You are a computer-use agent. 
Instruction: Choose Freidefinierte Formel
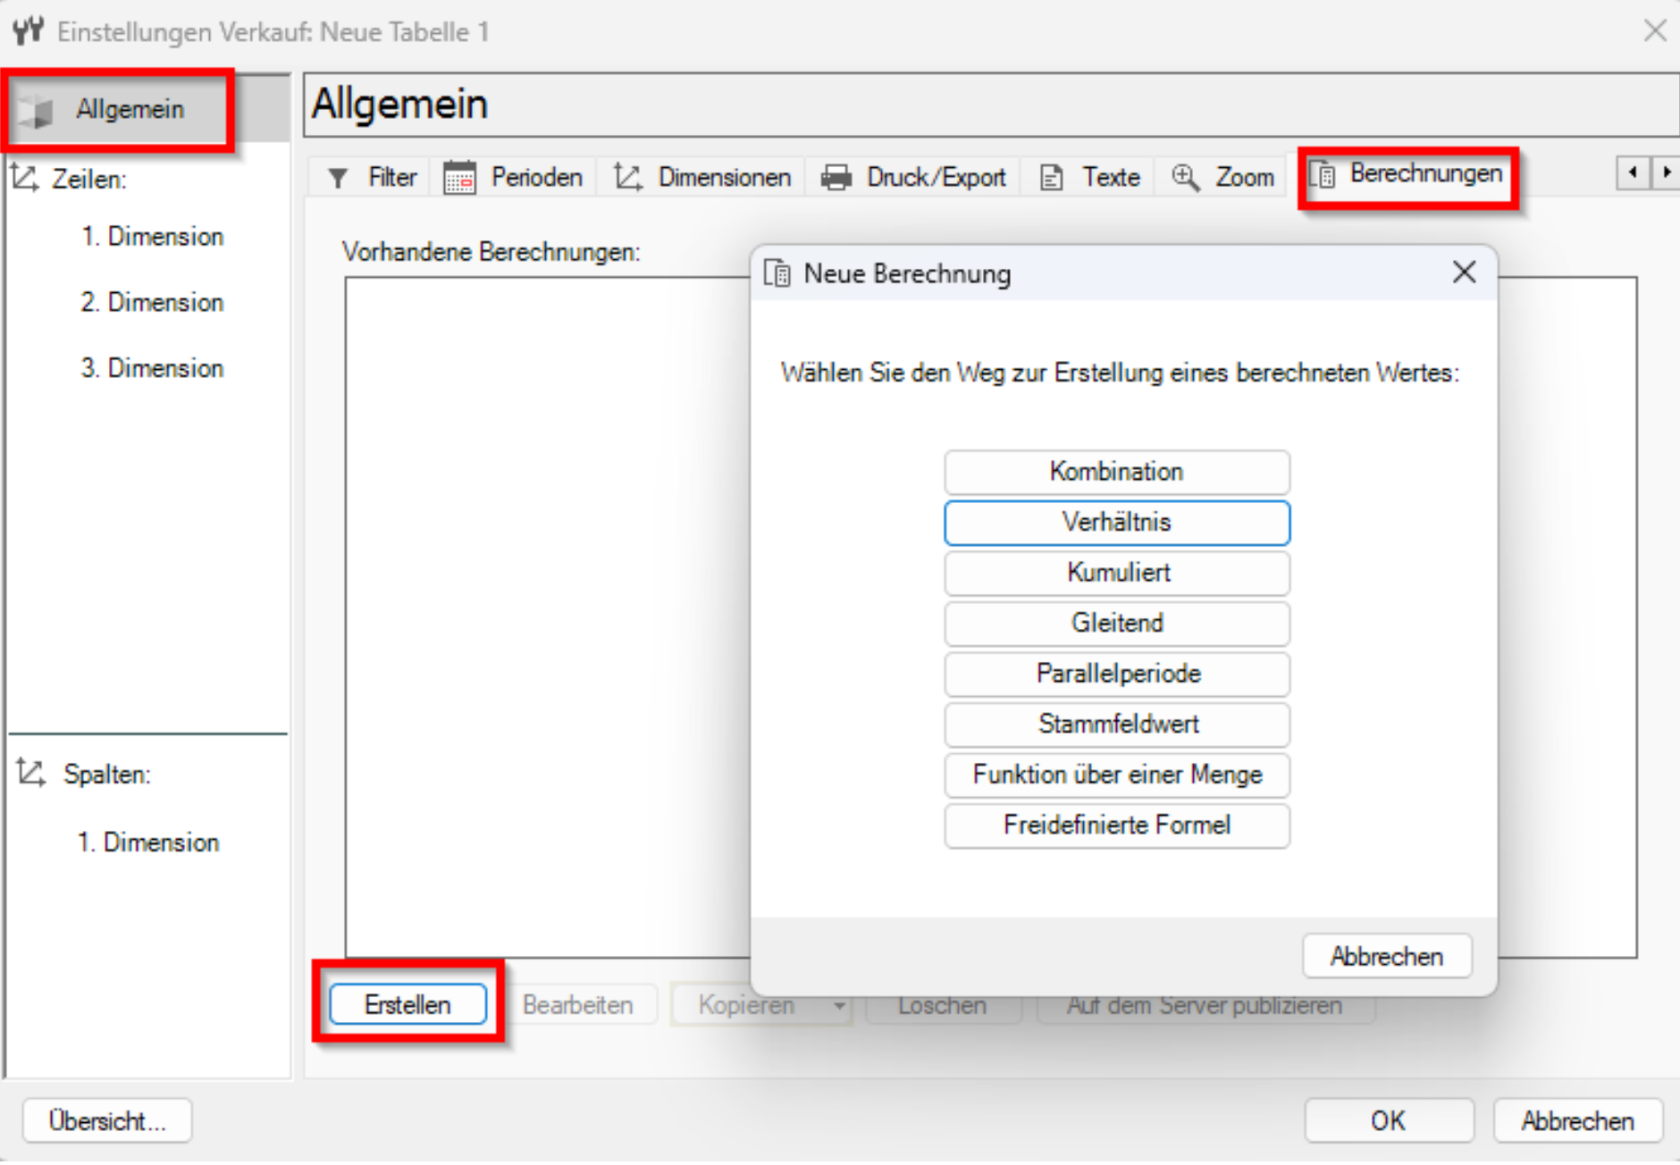1117,825
